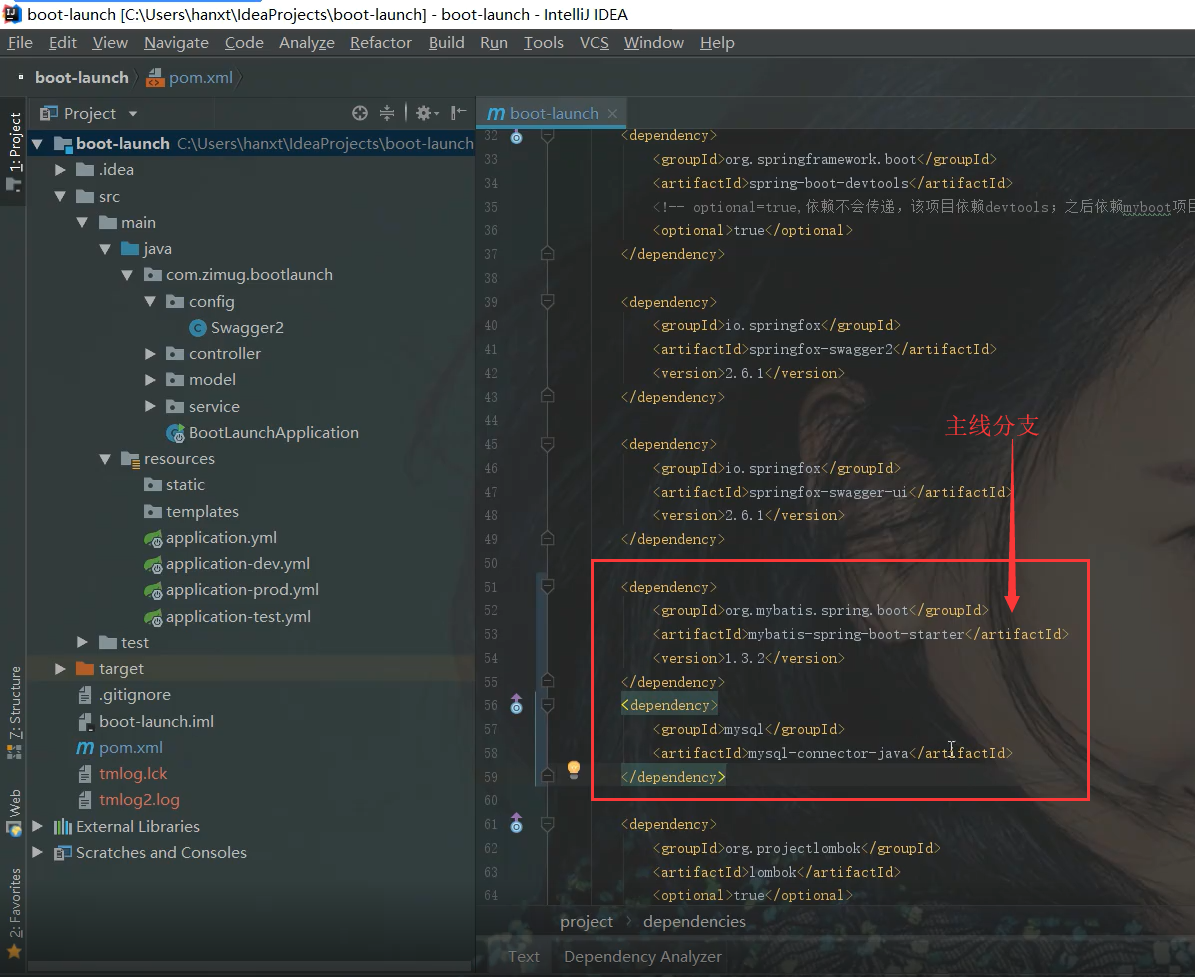Click the locate/scroll-from-source target icon

pos(360,114)
